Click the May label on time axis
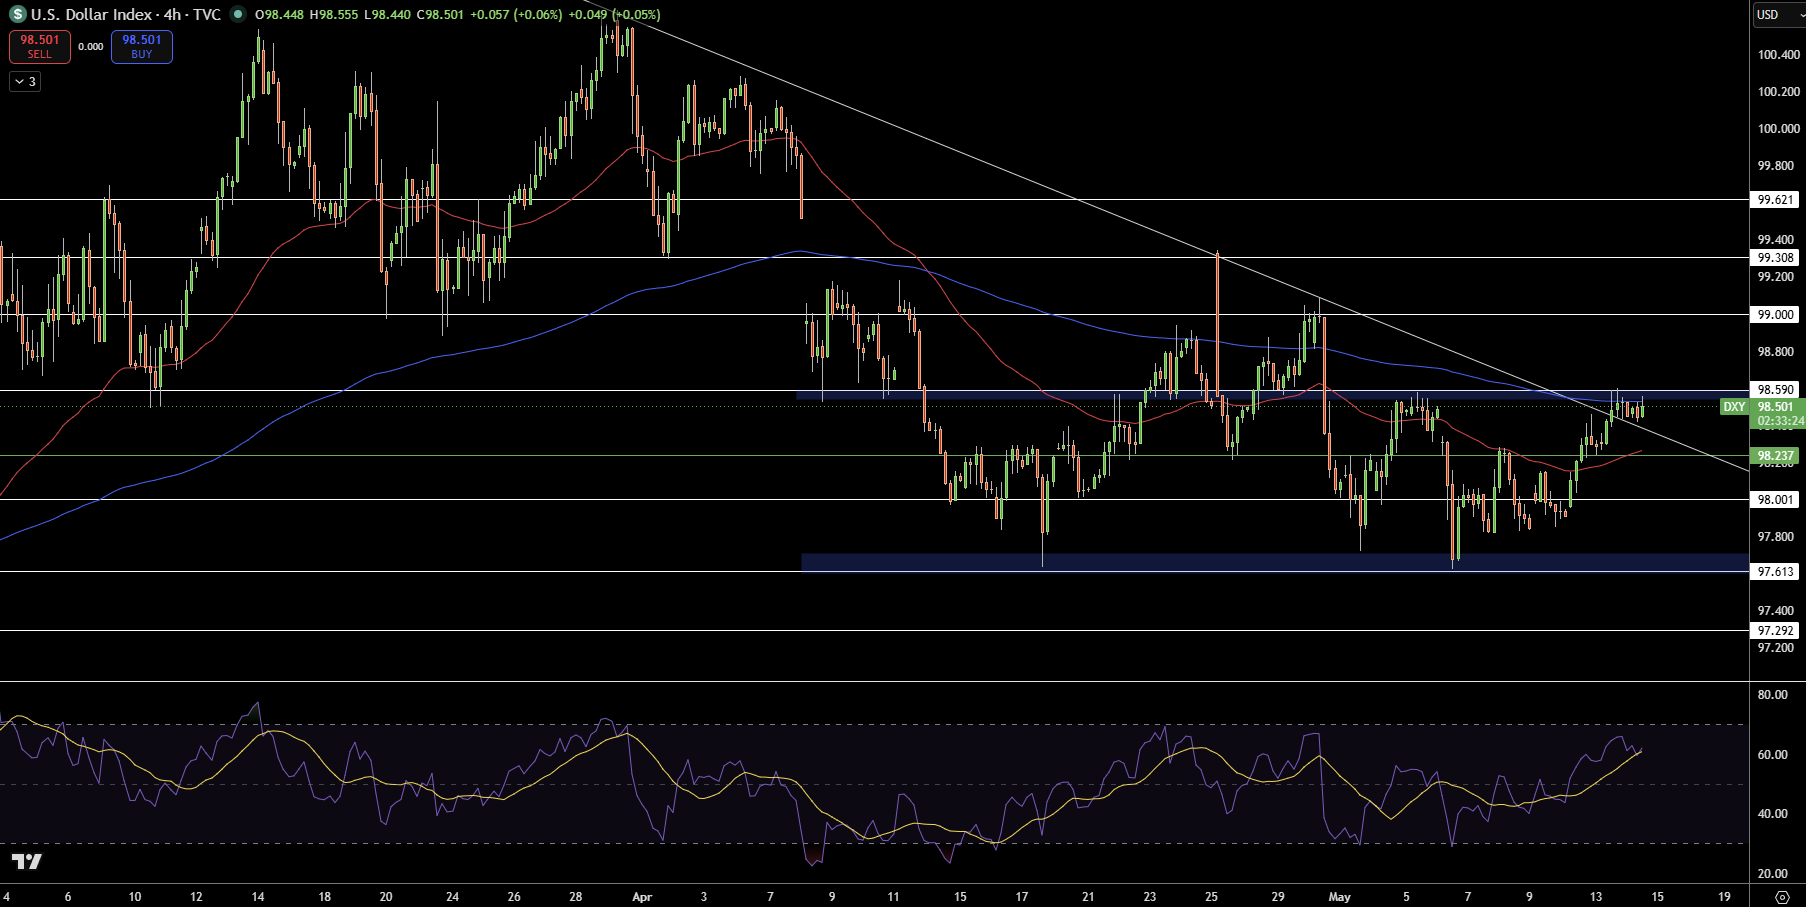 pyautogui.click(x=1340, y=897)
